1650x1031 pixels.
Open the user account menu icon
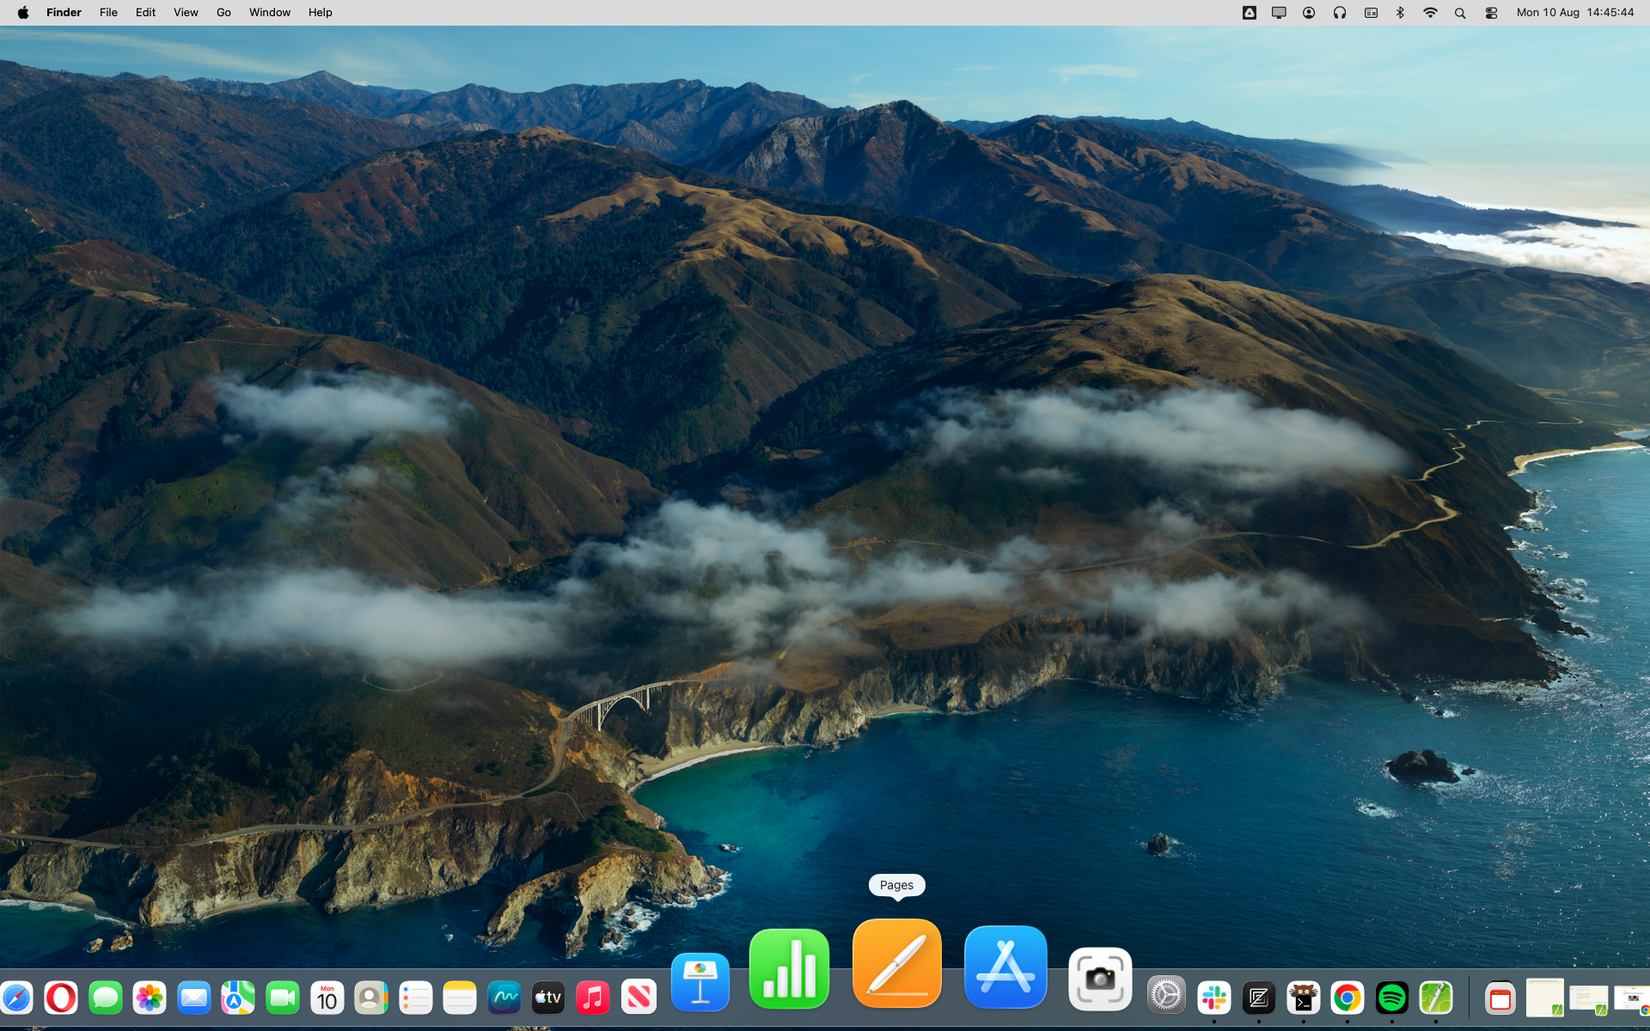pos(1309,13)
